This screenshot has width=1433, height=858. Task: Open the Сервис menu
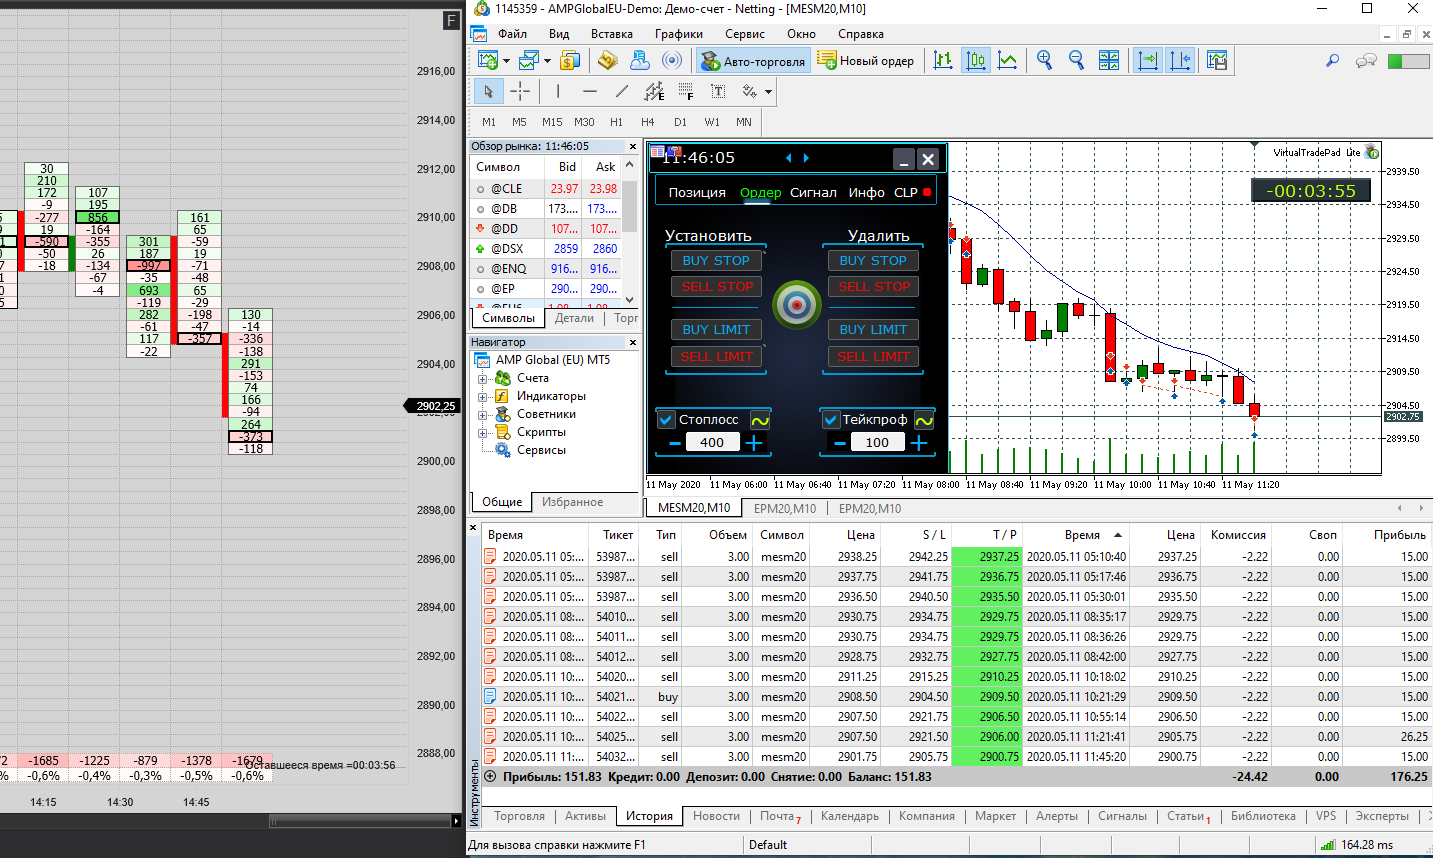pyautogui.click(x=744, y=34)
